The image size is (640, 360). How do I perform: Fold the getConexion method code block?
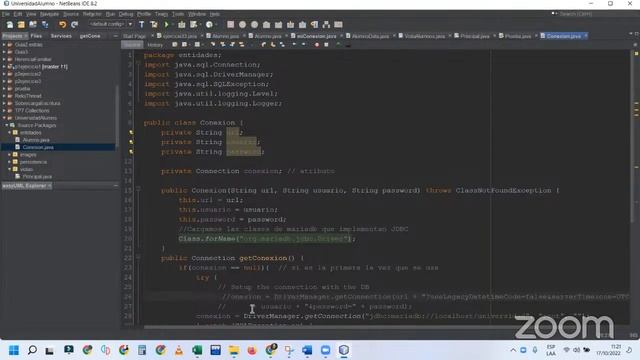point(138,258)
